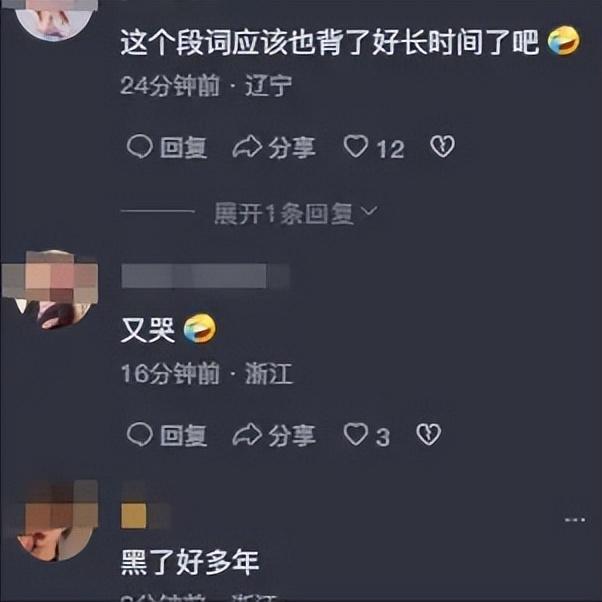Image resolution: width=602 pixels, height=602 pixels.
Task: Select the comment text 黑了好多年
Action: [190, 562]
